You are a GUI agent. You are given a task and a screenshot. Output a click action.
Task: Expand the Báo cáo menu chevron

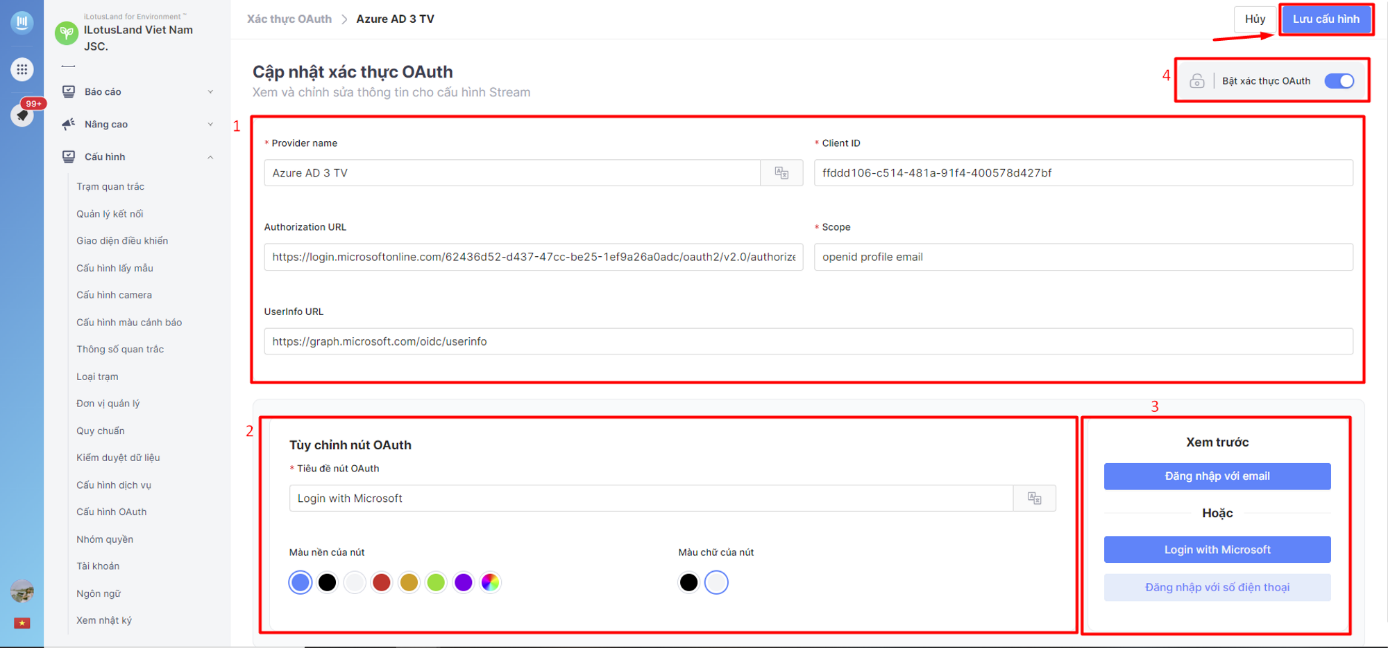tap(210, 92)
